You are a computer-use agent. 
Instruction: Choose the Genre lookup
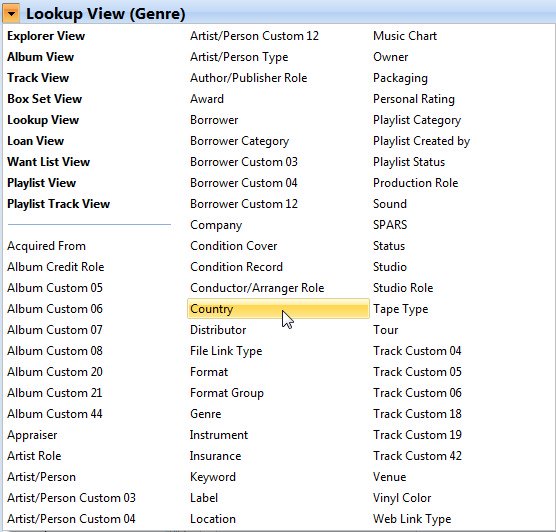(x=206, y=414)
